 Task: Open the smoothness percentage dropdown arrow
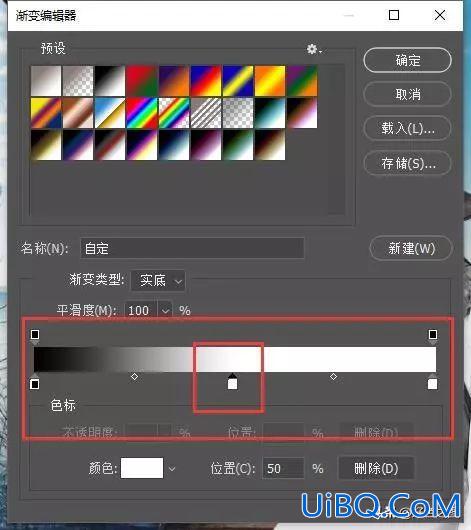tap(165, 310)
